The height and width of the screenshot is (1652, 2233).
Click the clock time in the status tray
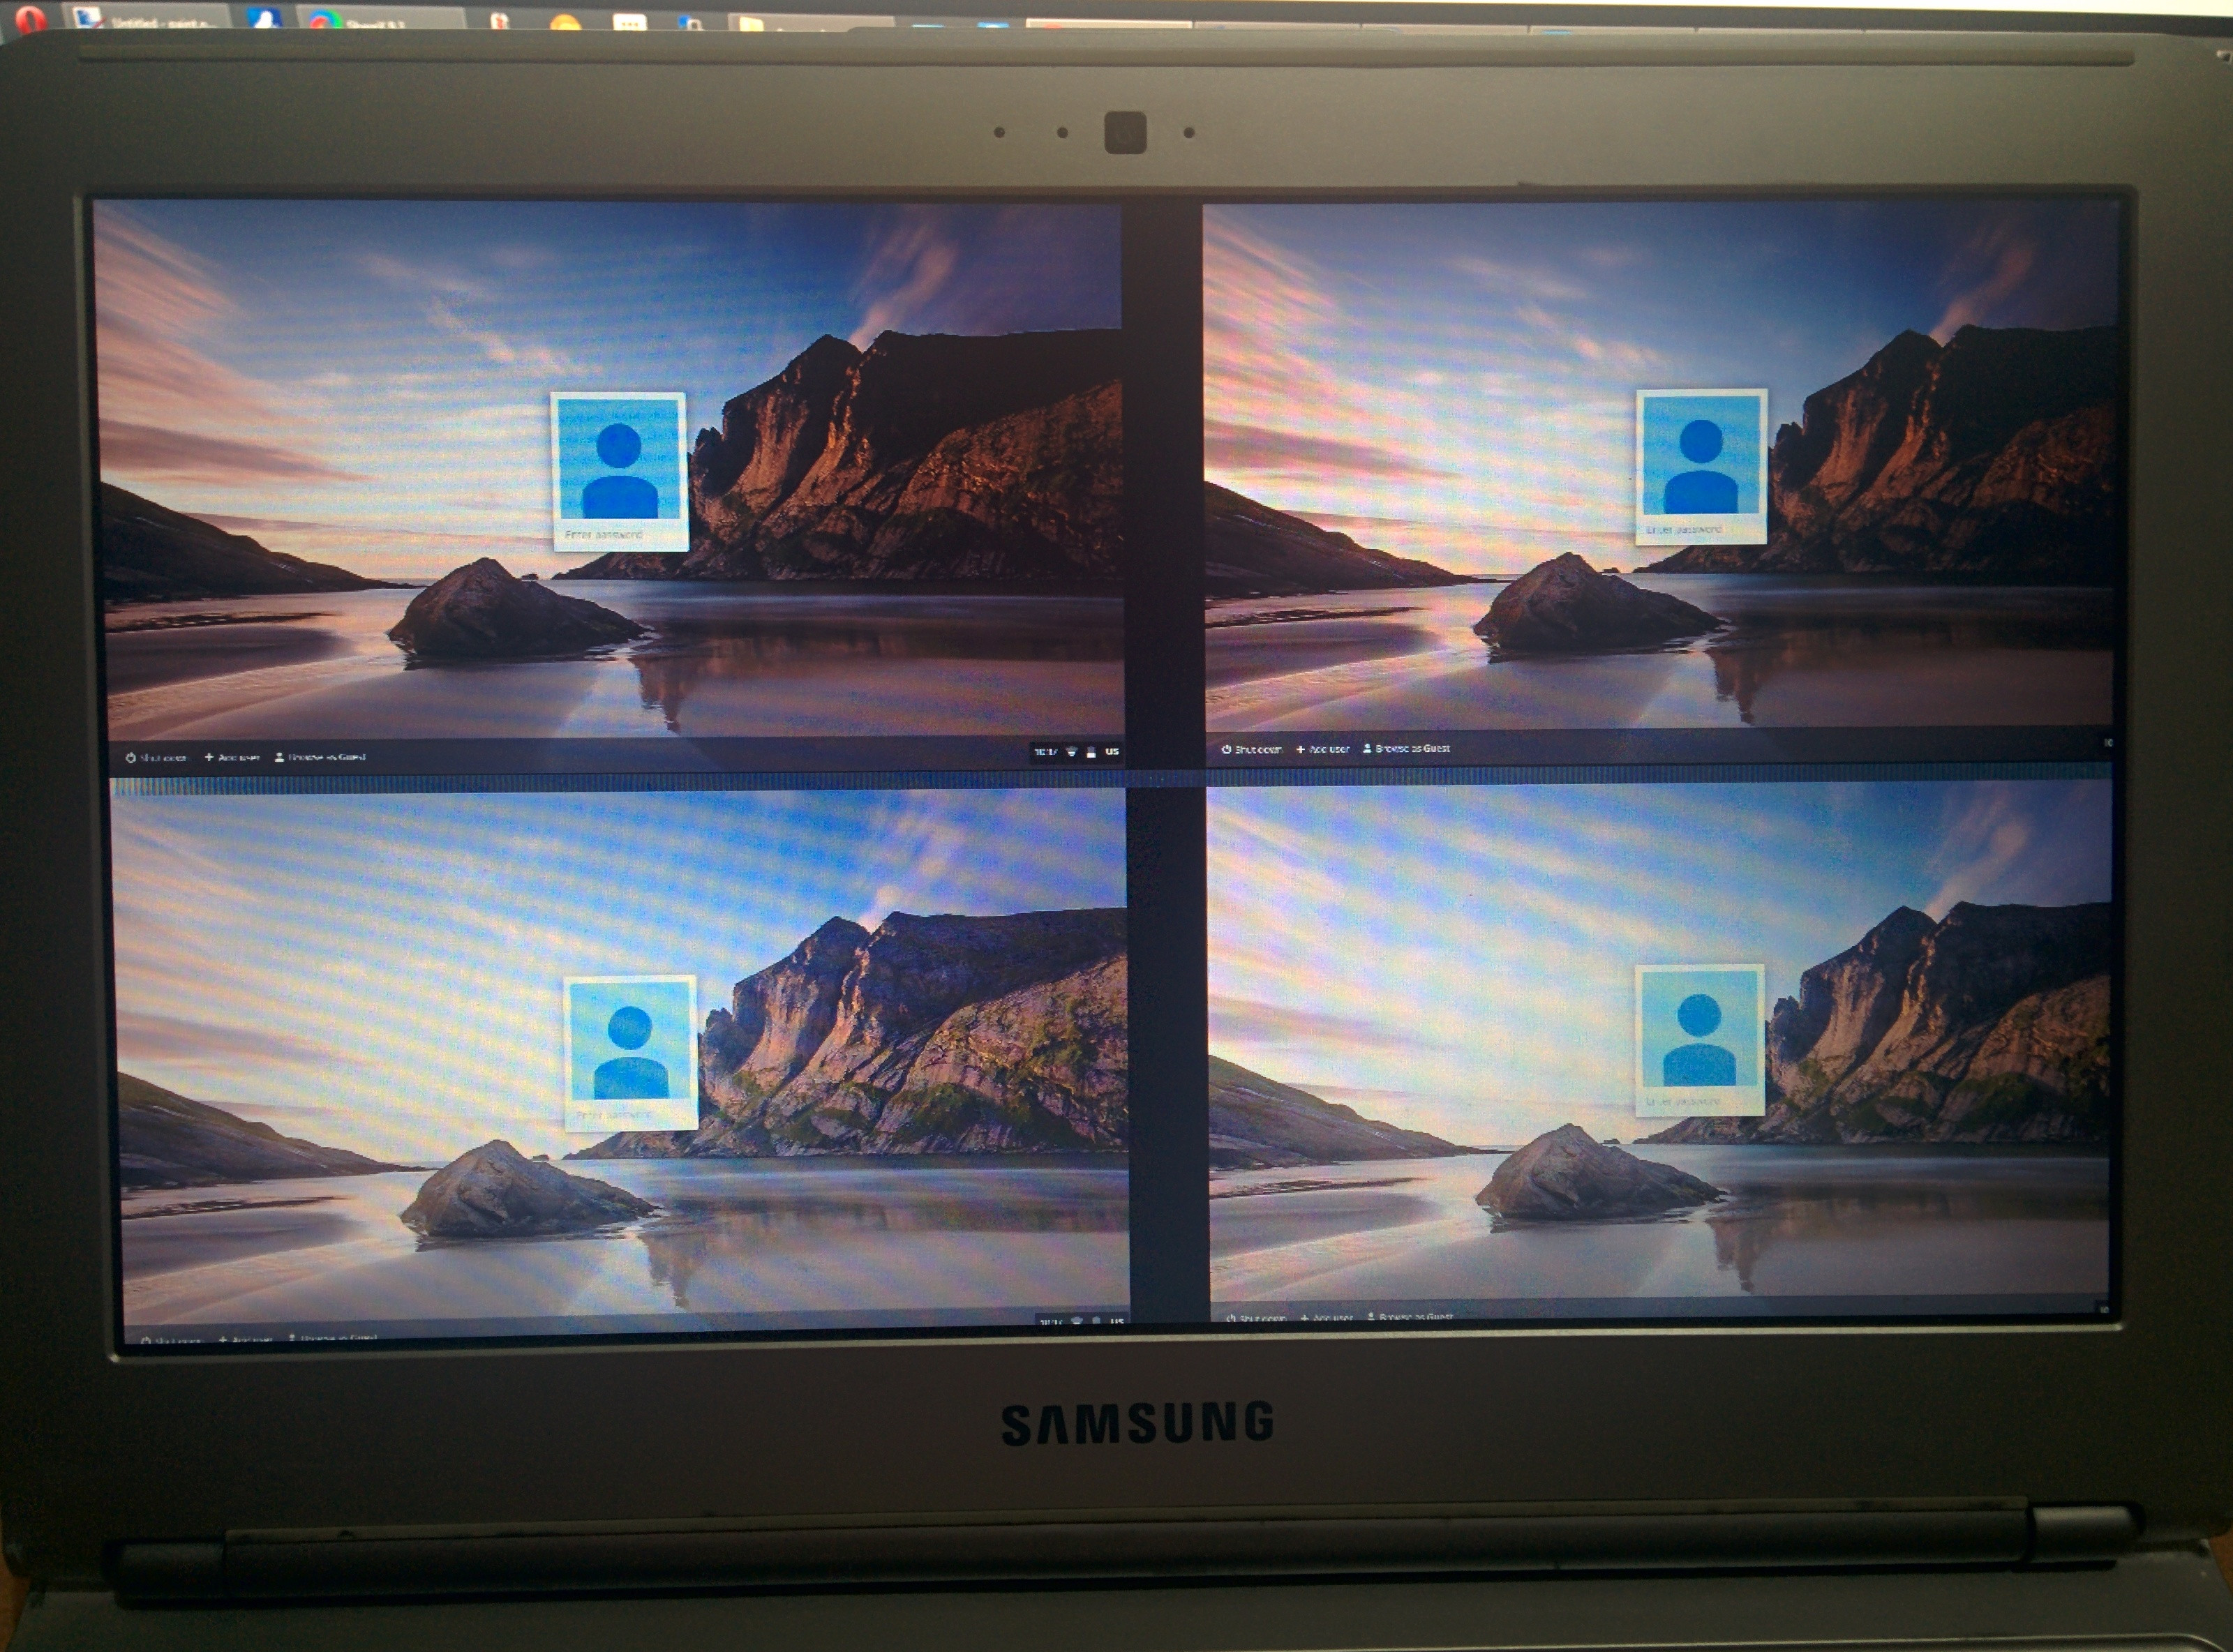pyautogui.click(x=1045, y=752)
